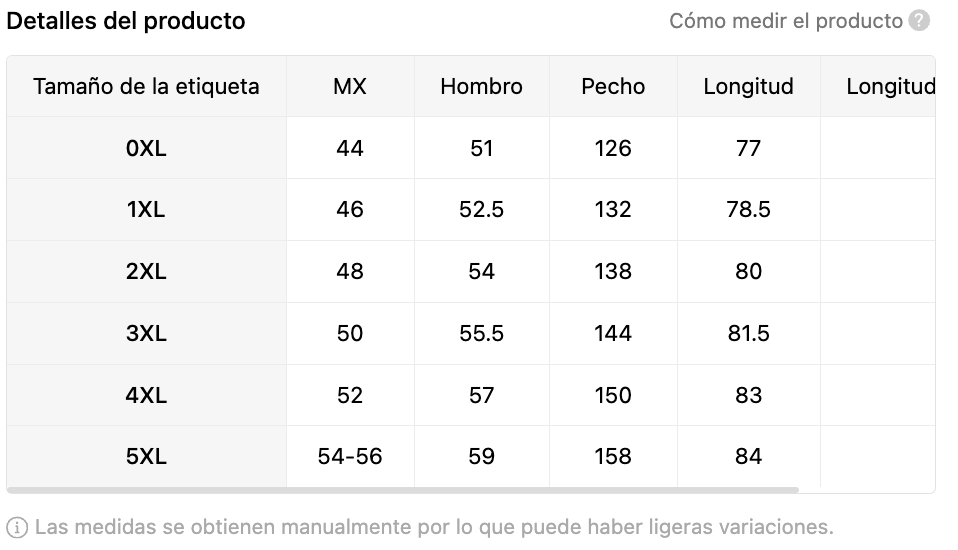Select the 1XL size row label
This screenshot has width=958, height=550.
[146, 210]
